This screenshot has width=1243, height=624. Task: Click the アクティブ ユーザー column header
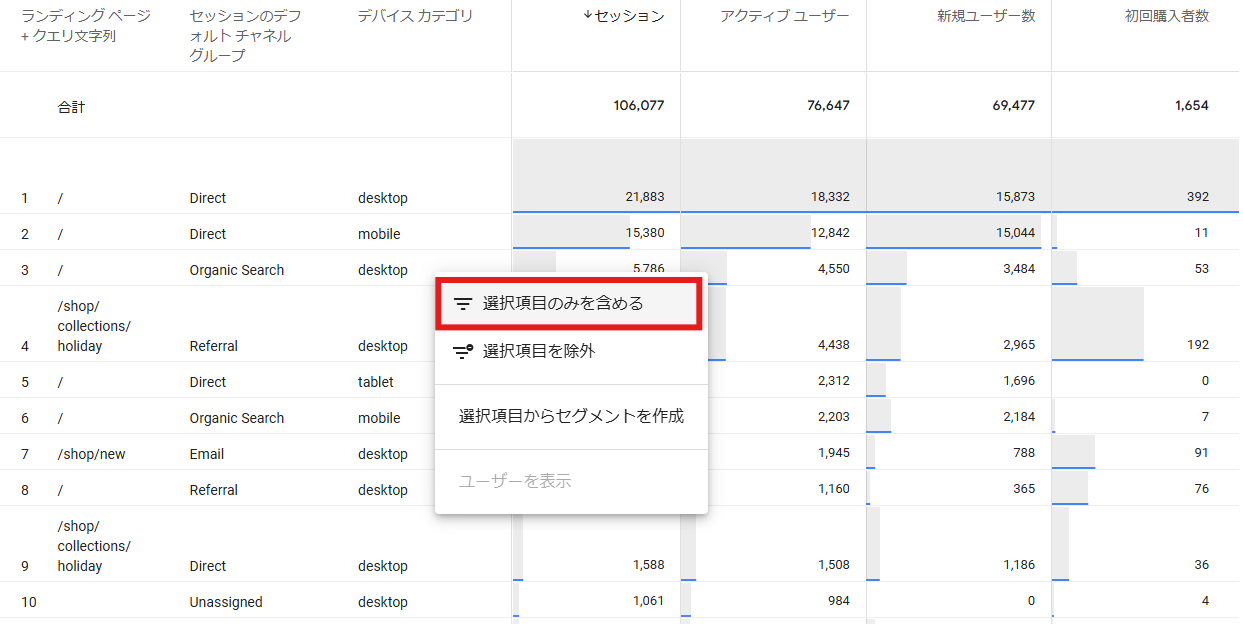point(784,17)
